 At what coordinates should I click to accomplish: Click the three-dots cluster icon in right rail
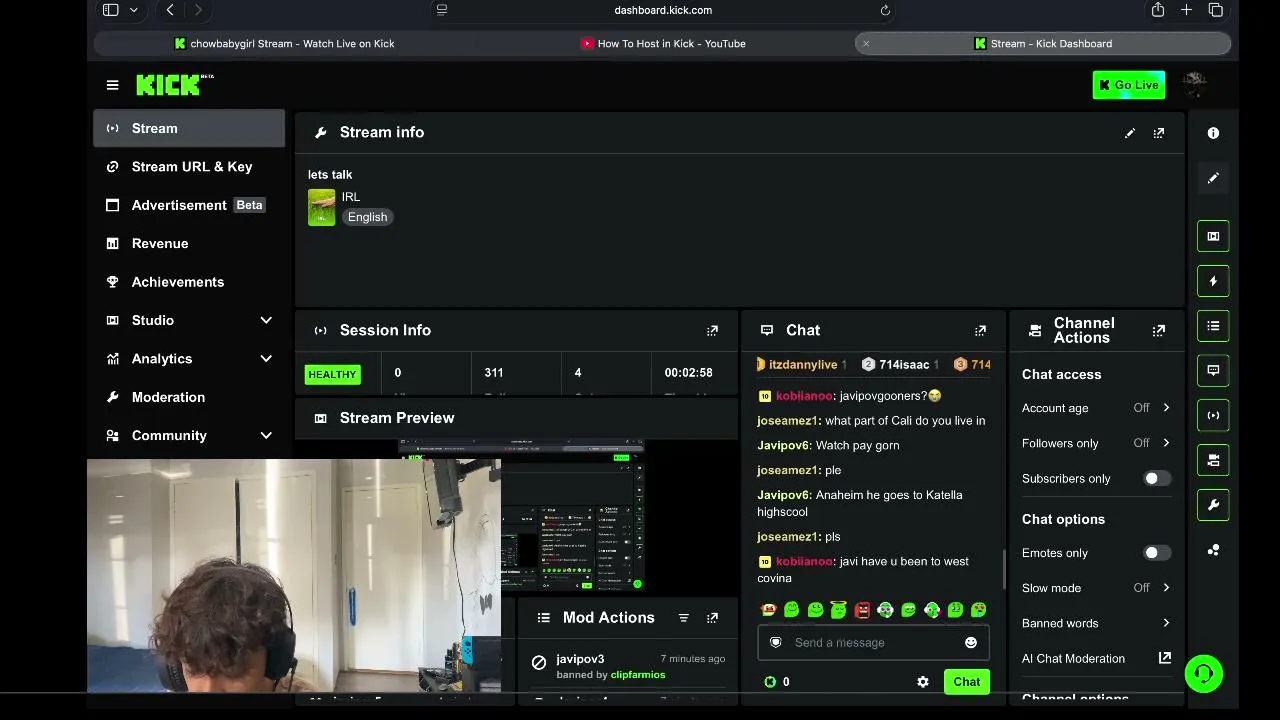tap(1213, 550)
